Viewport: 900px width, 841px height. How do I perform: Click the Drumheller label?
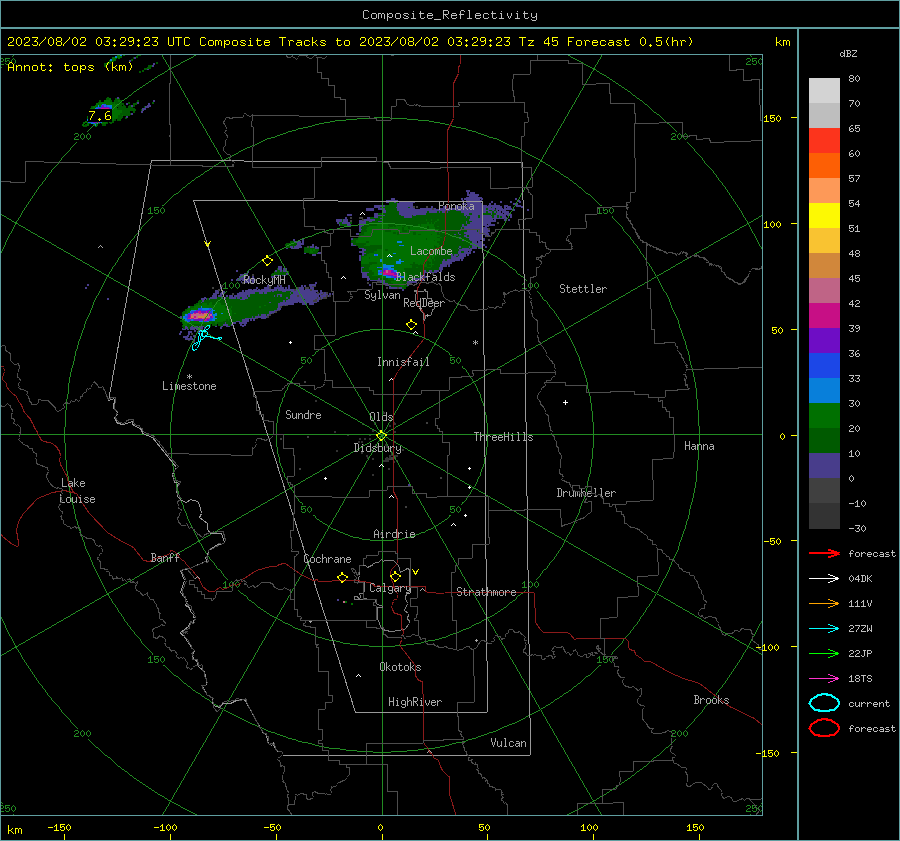[586, 493]
